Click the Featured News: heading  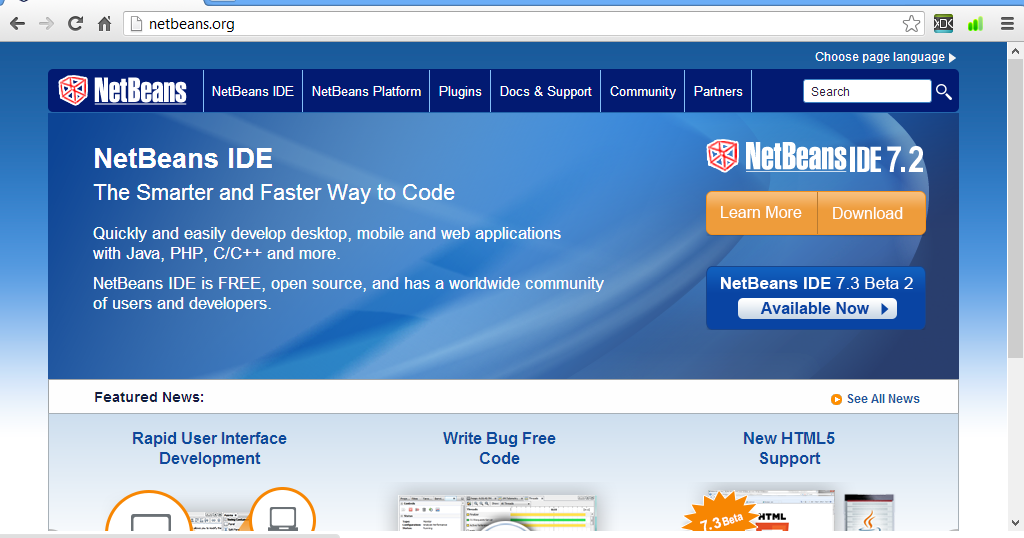pos(149,397)
